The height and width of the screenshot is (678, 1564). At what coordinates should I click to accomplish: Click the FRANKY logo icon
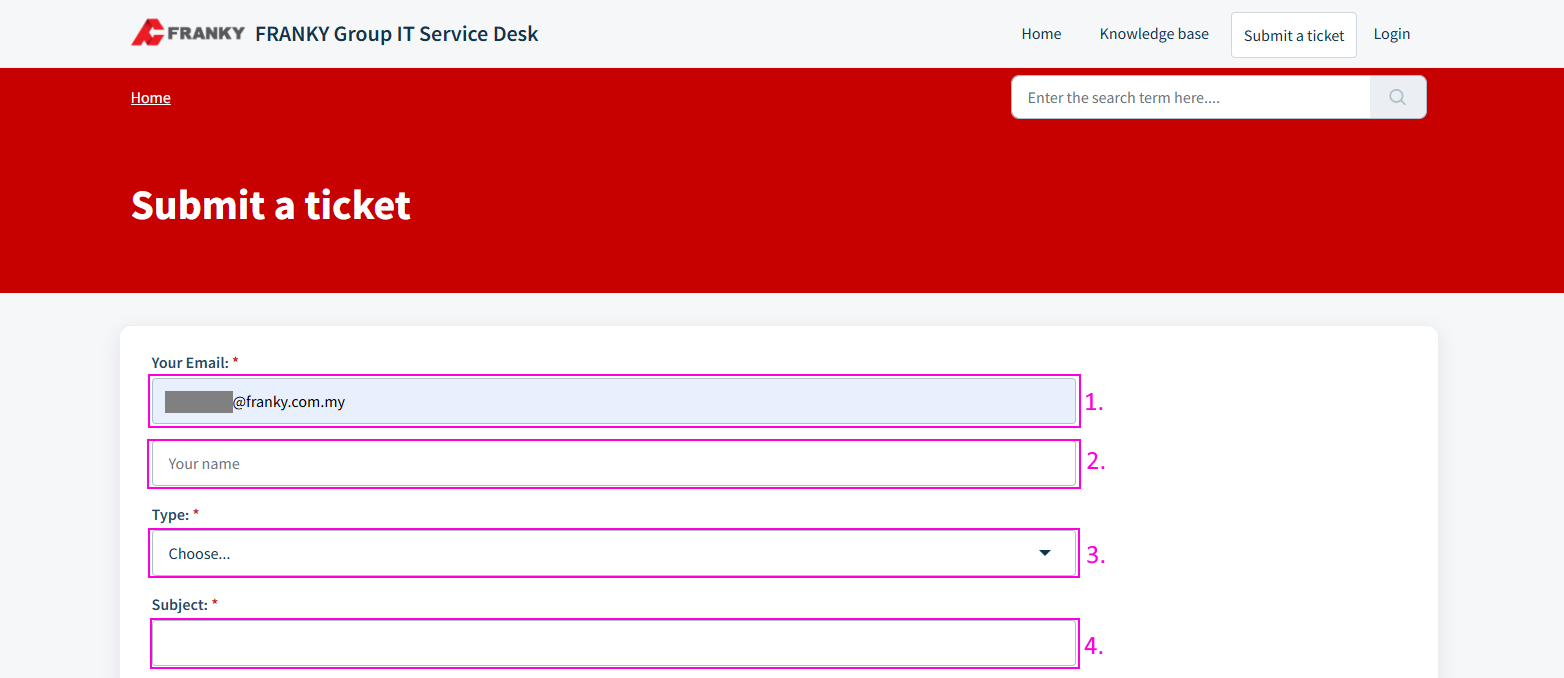[188, 33]
